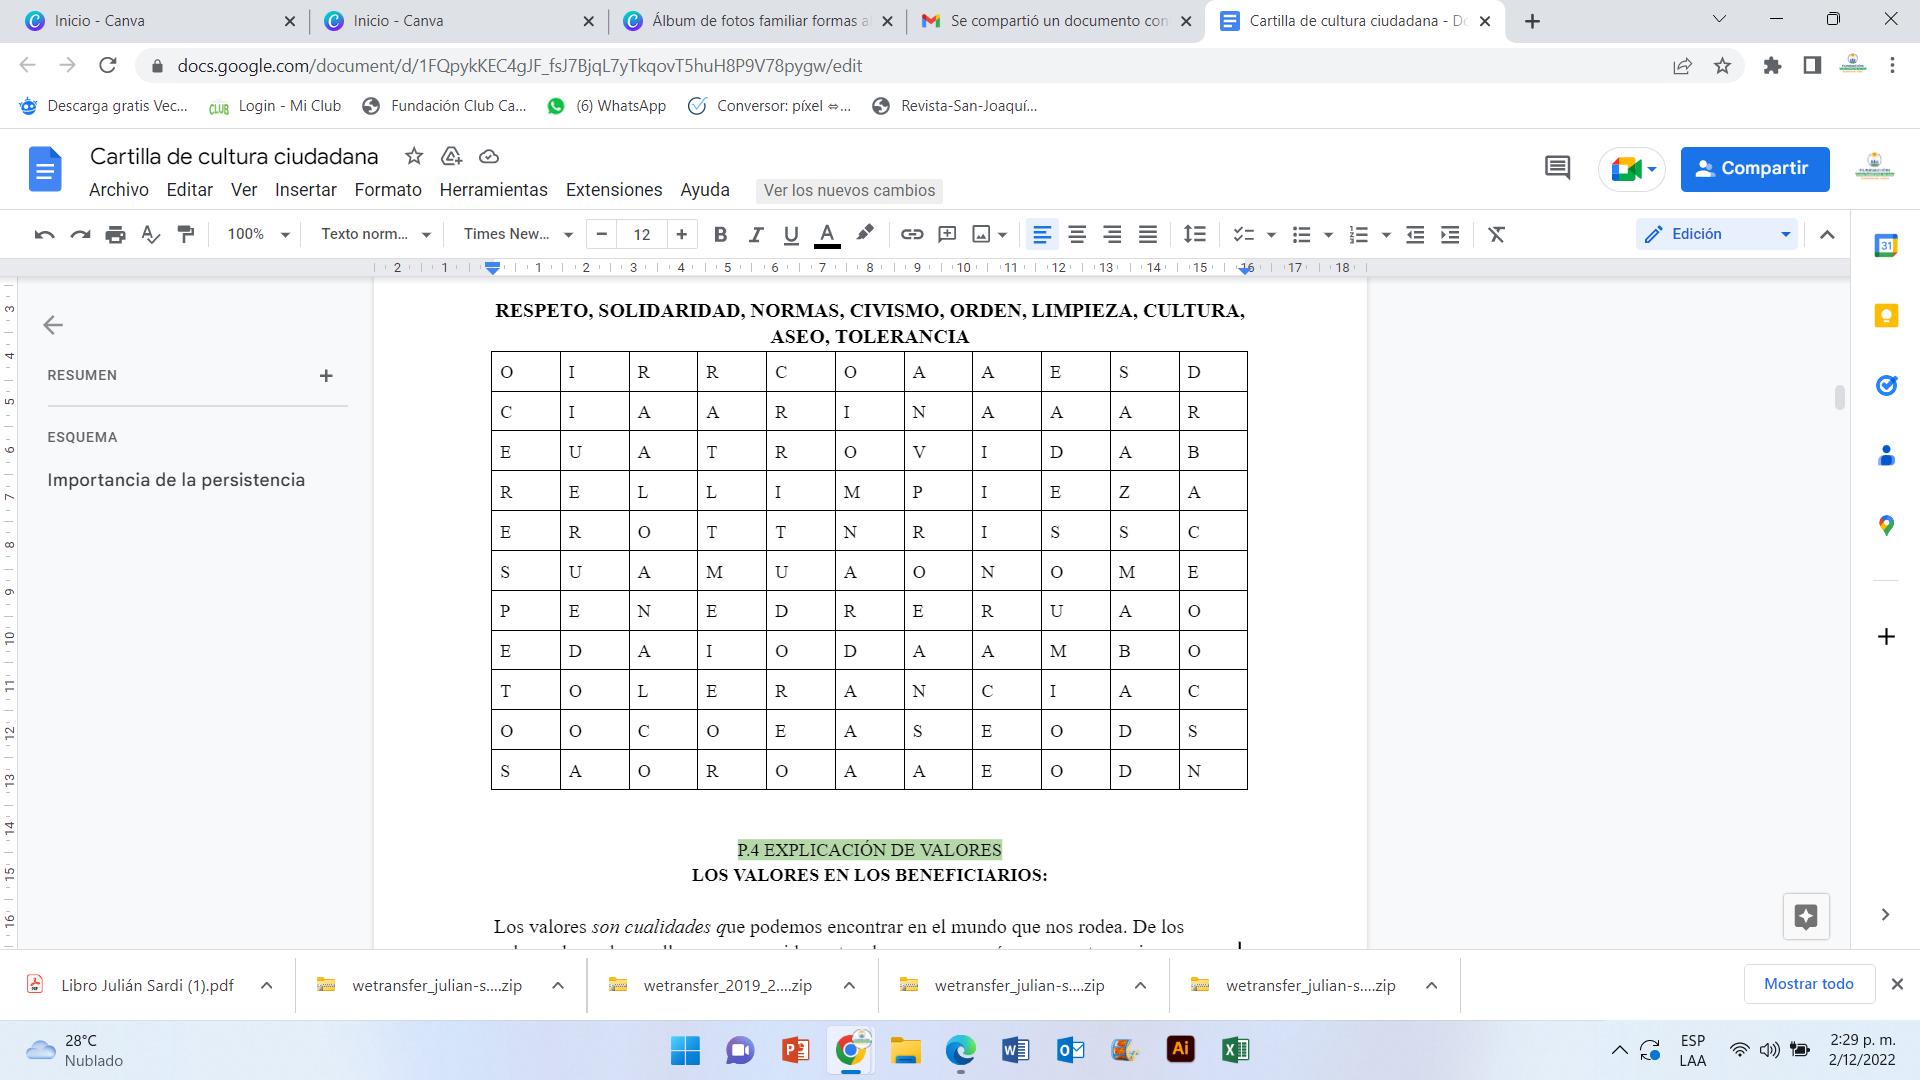Click the highlight color marker icon
Image resolution: width=1920 pixels, height=1080 pixels.
point(865,234)
